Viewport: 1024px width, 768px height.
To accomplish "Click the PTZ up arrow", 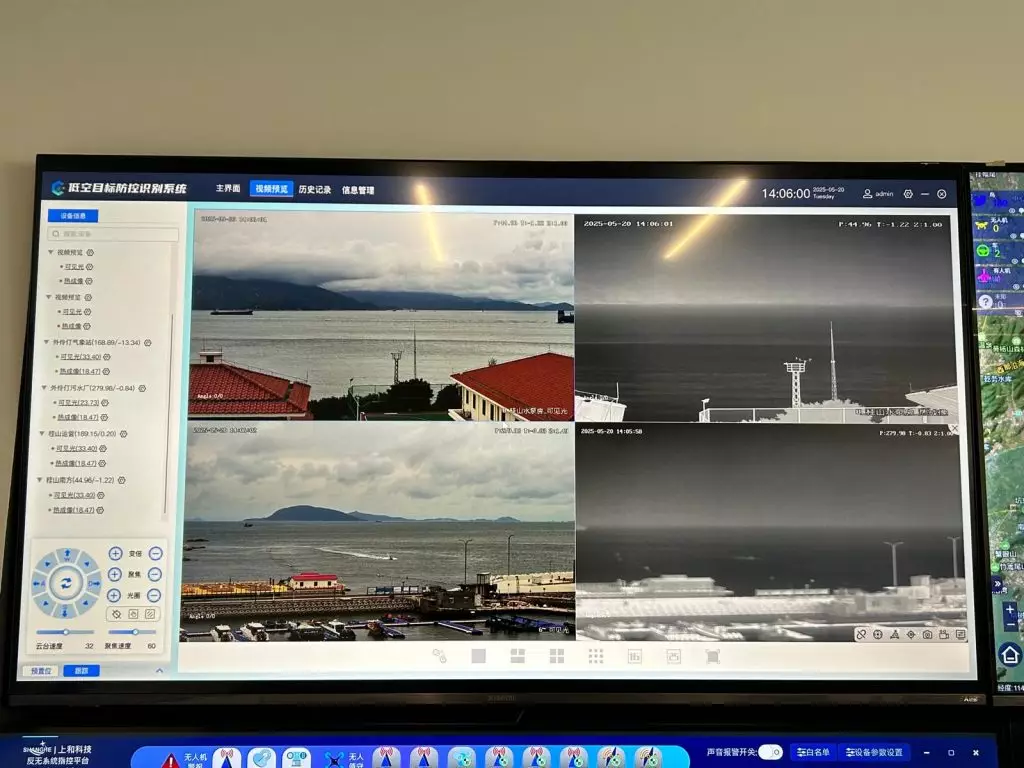I will tap(67, 553).
